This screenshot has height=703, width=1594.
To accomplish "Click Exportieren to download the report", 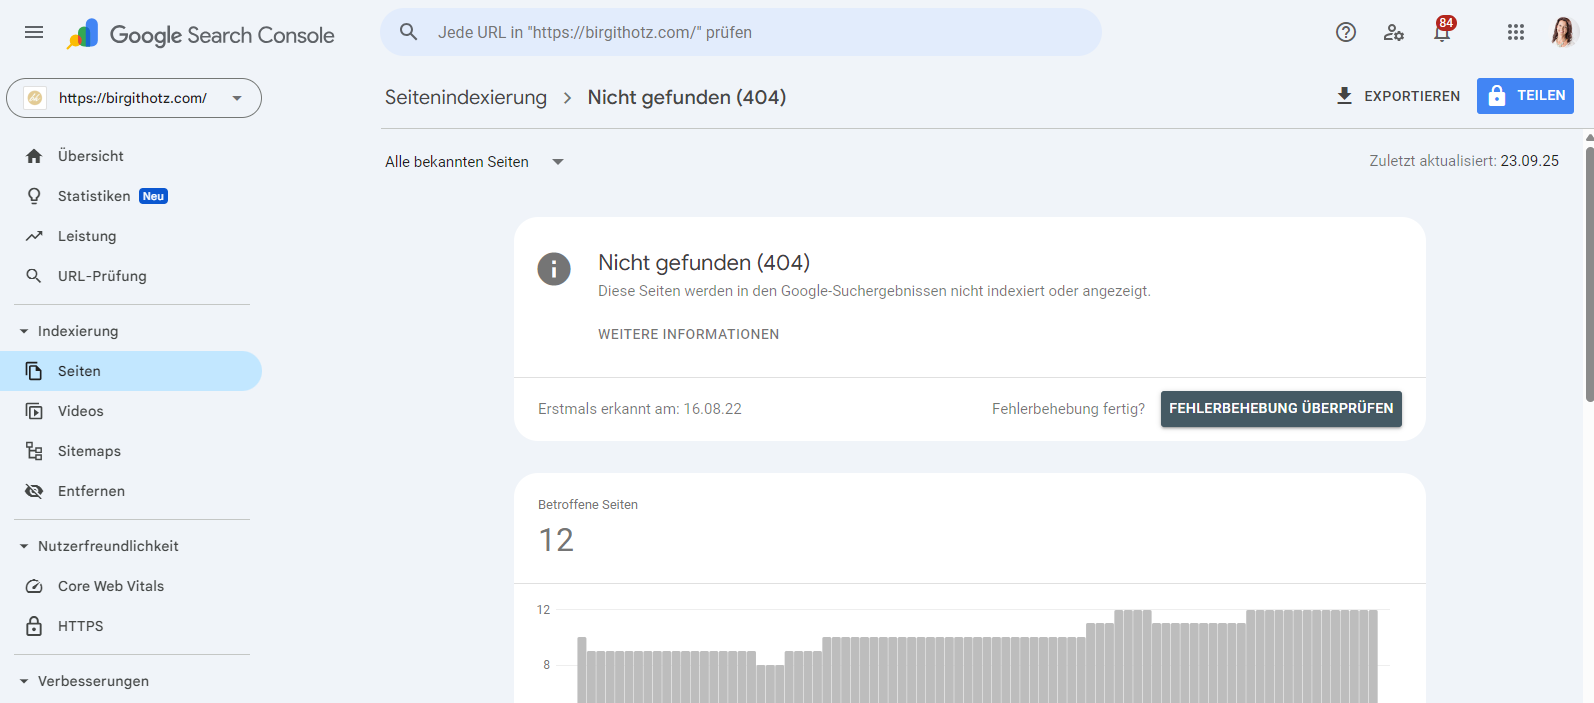I will click(1398, 96).
